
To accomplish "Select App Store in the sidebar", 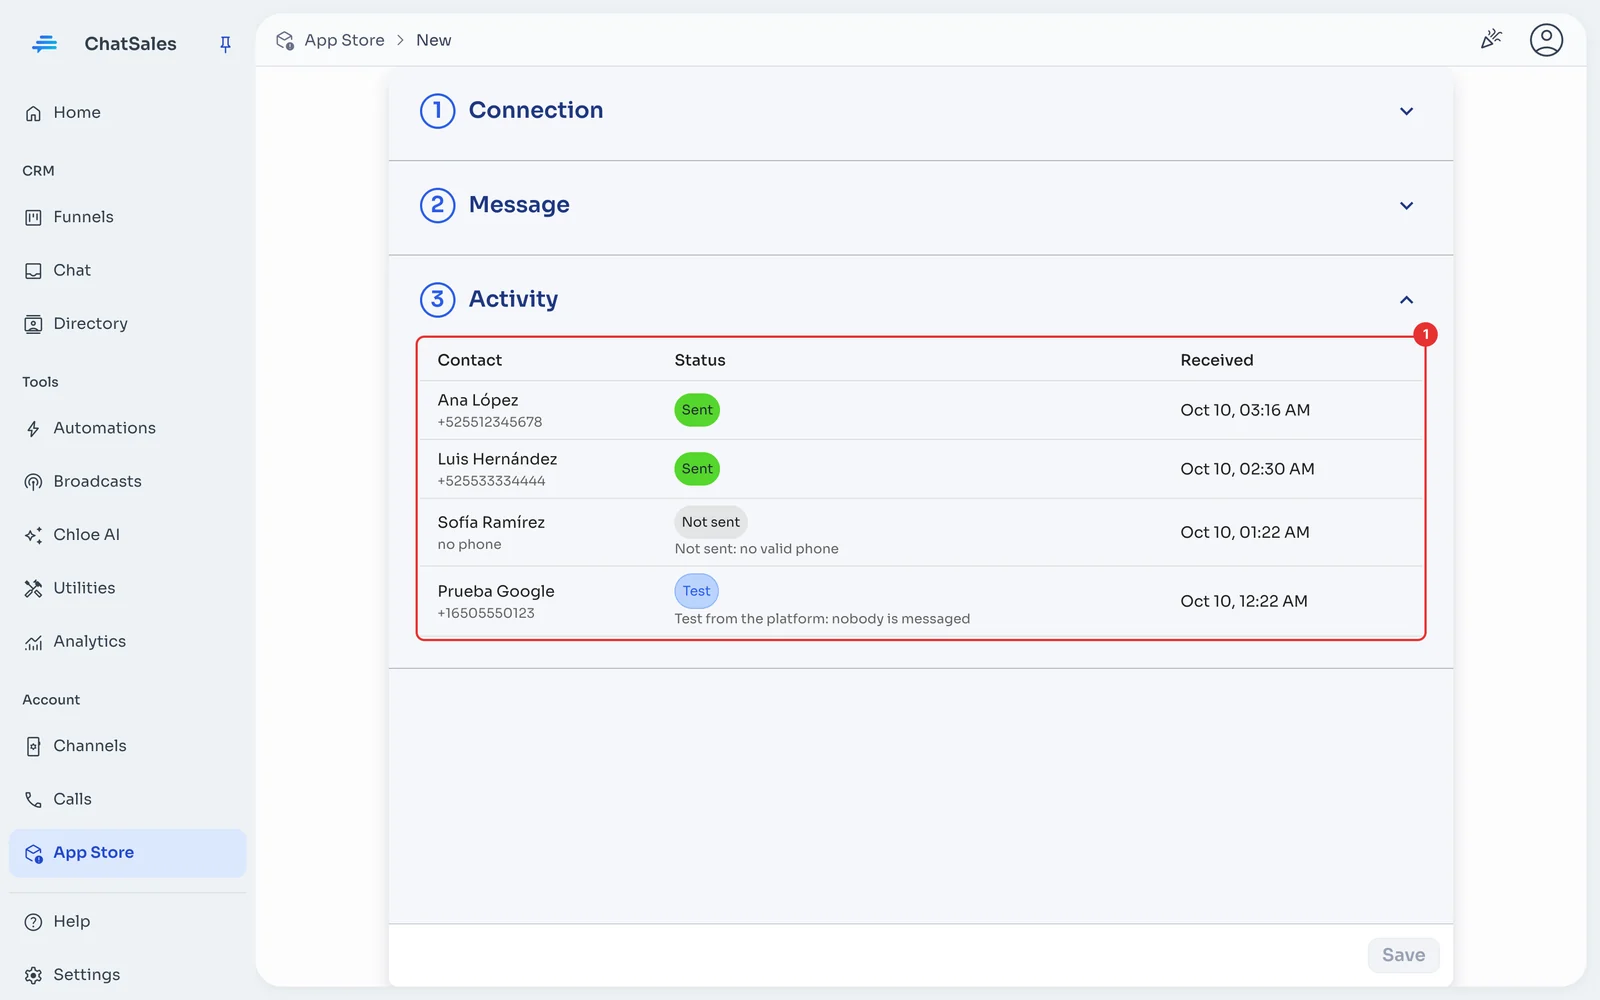I will pos(127,853).
